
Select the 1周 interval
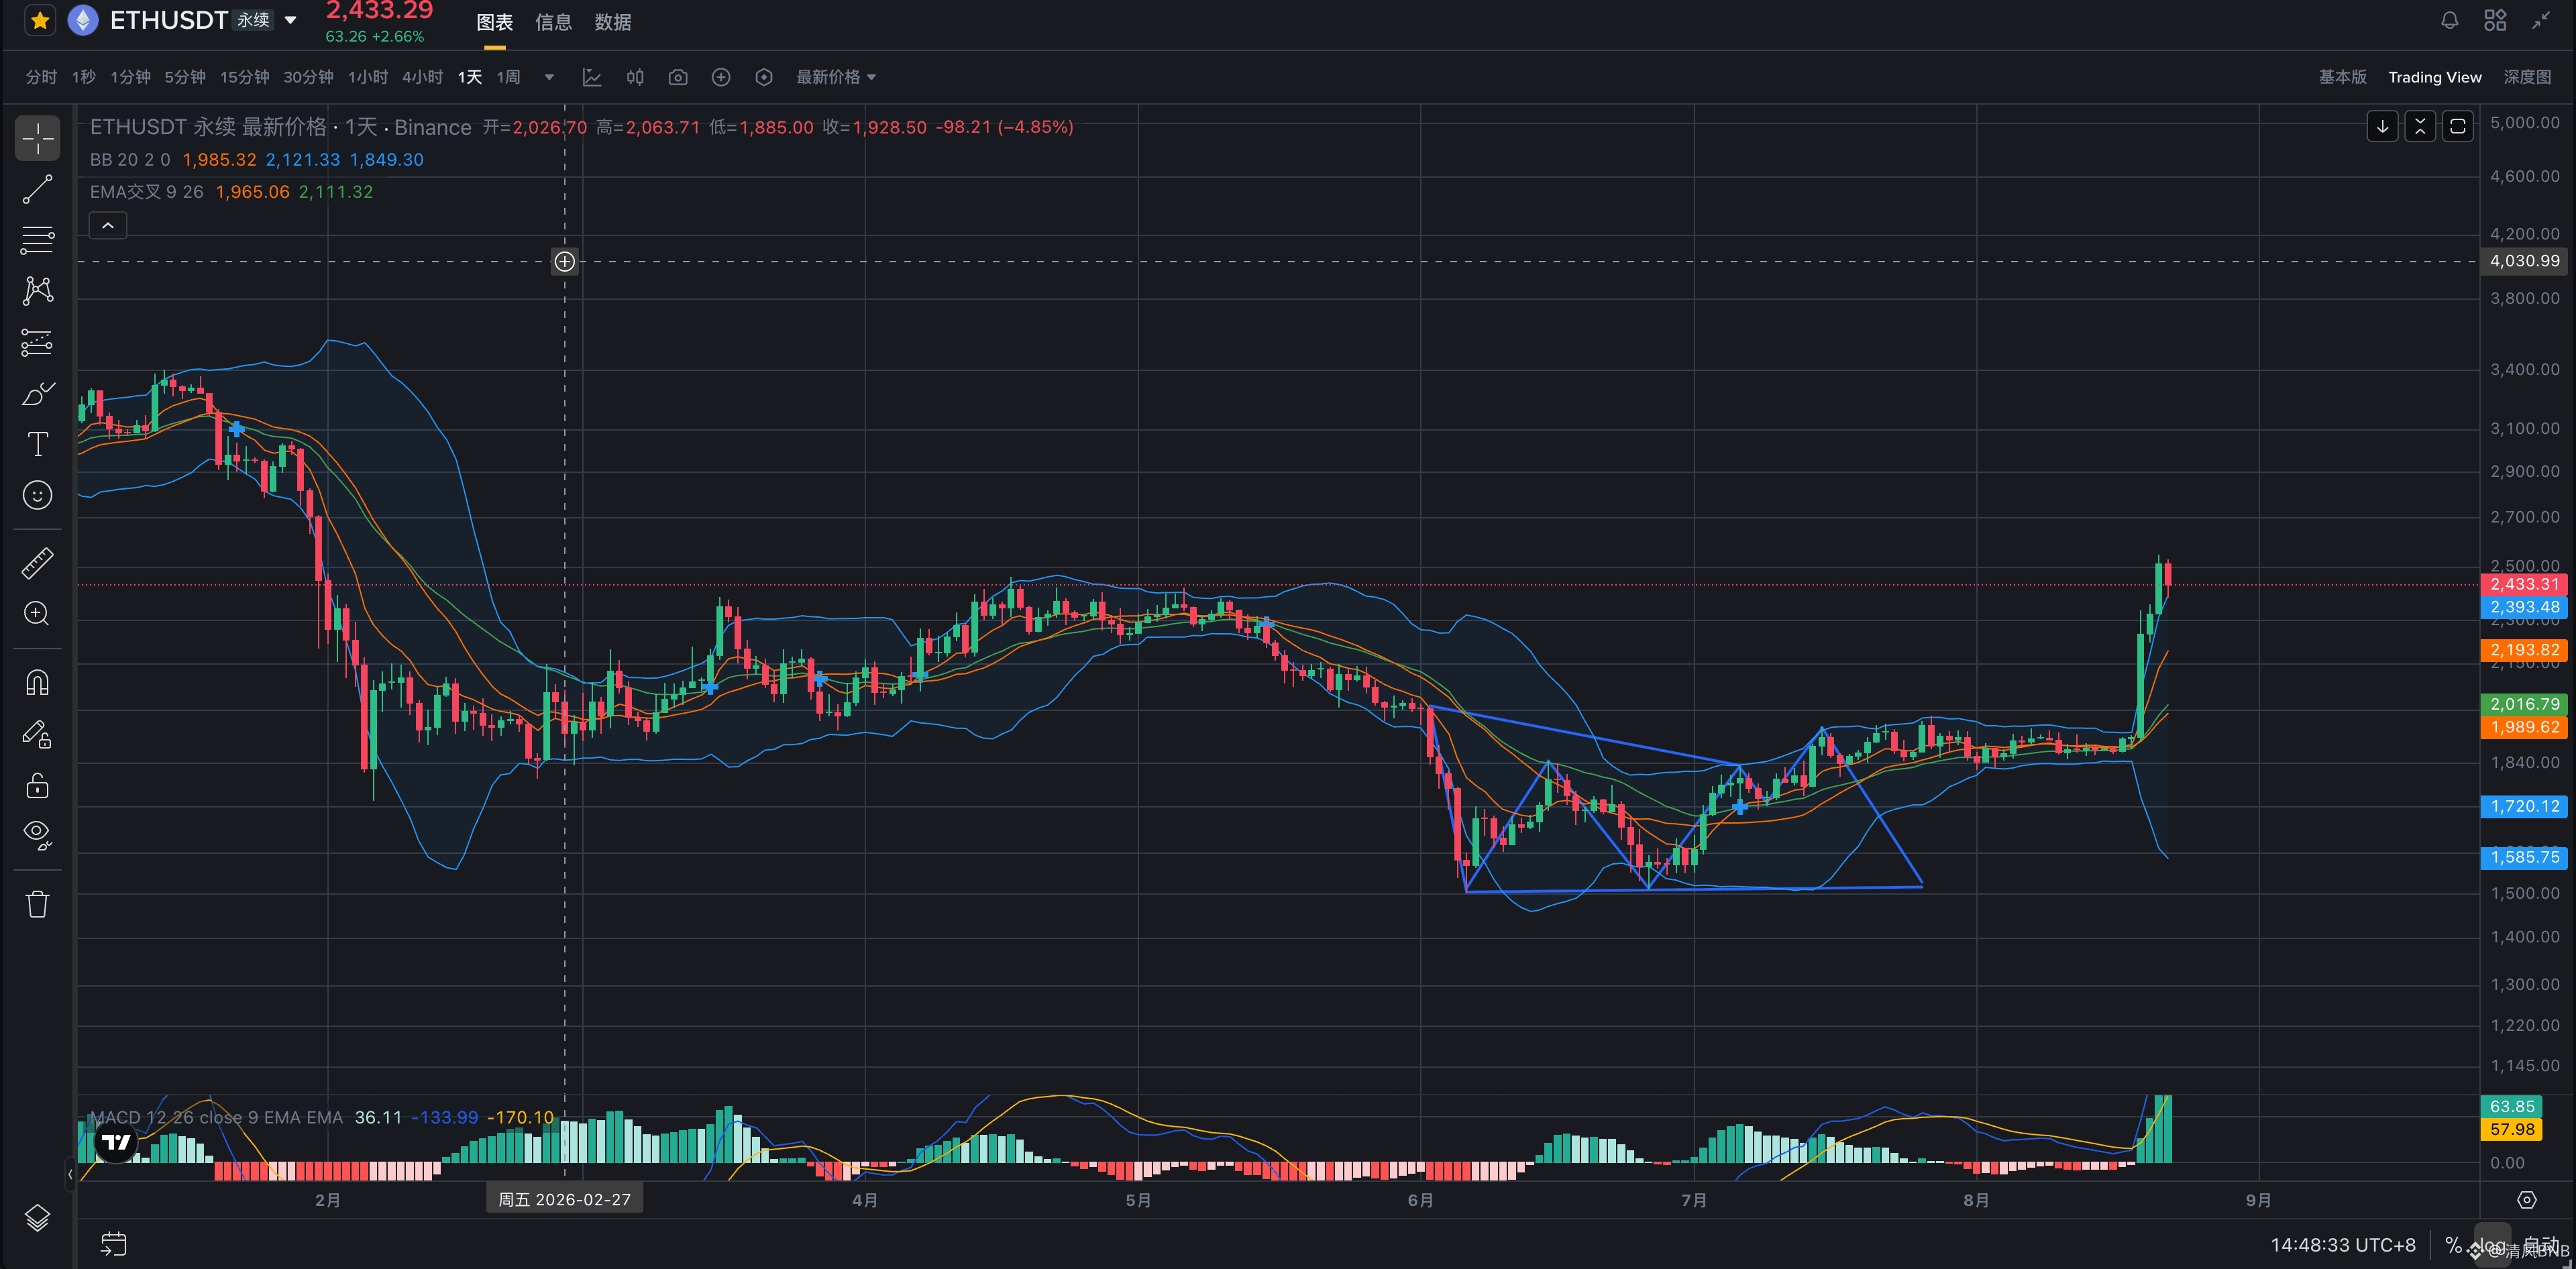click(509, 77)
